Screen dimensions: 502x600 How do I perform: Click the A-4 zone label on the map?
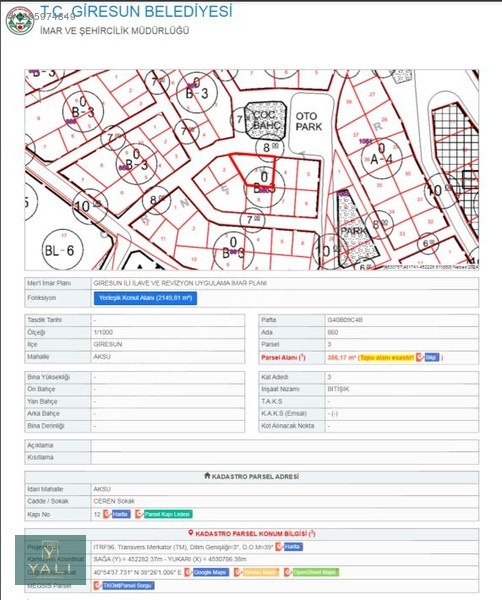click(x=381, y=158)
